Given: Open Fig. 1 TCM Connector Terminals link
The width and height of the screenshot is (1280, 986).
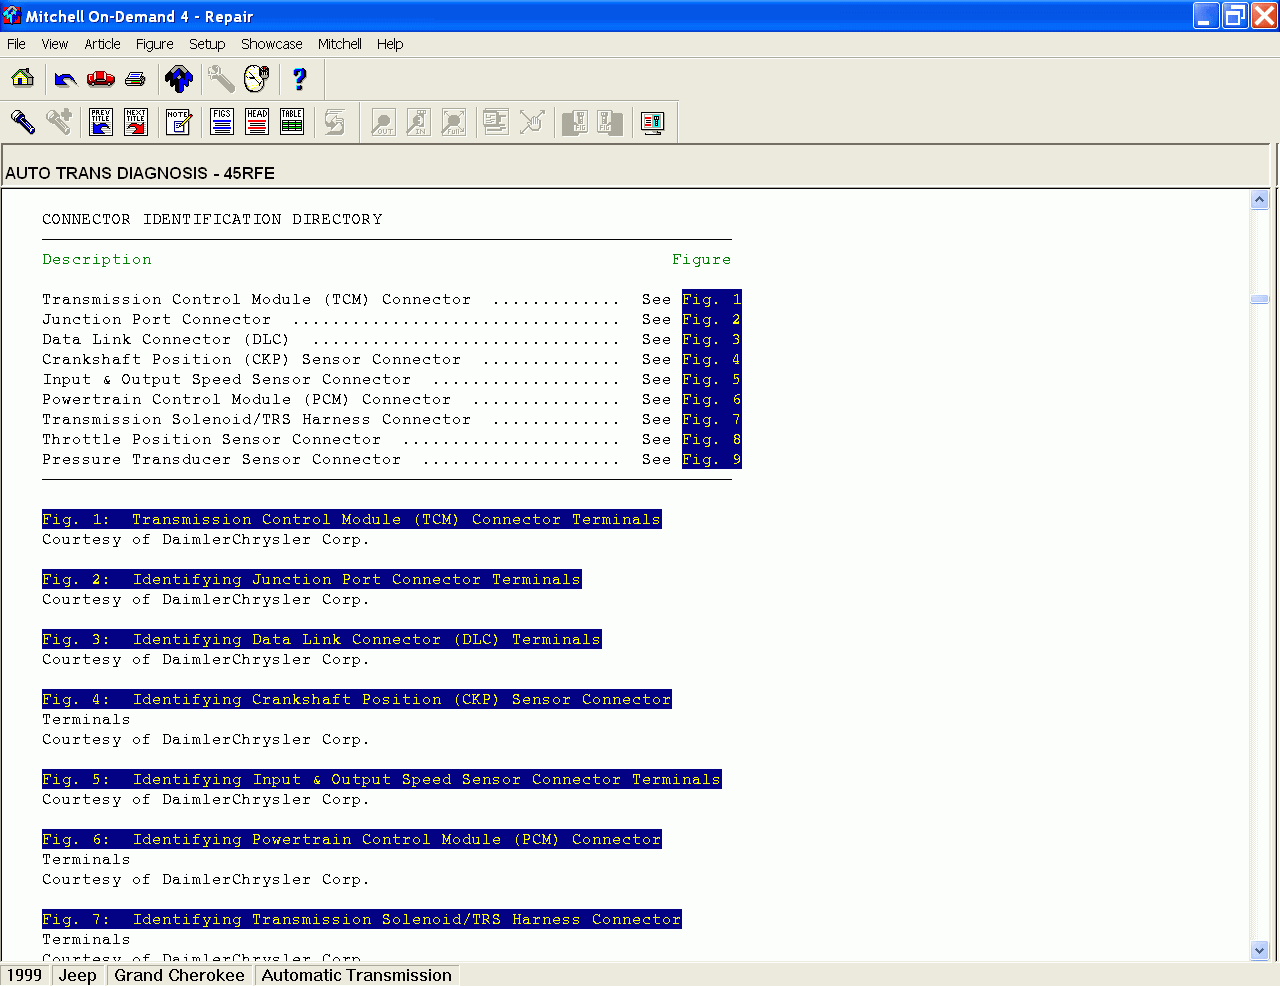Looking at the screenshot, I should [352, 519].
